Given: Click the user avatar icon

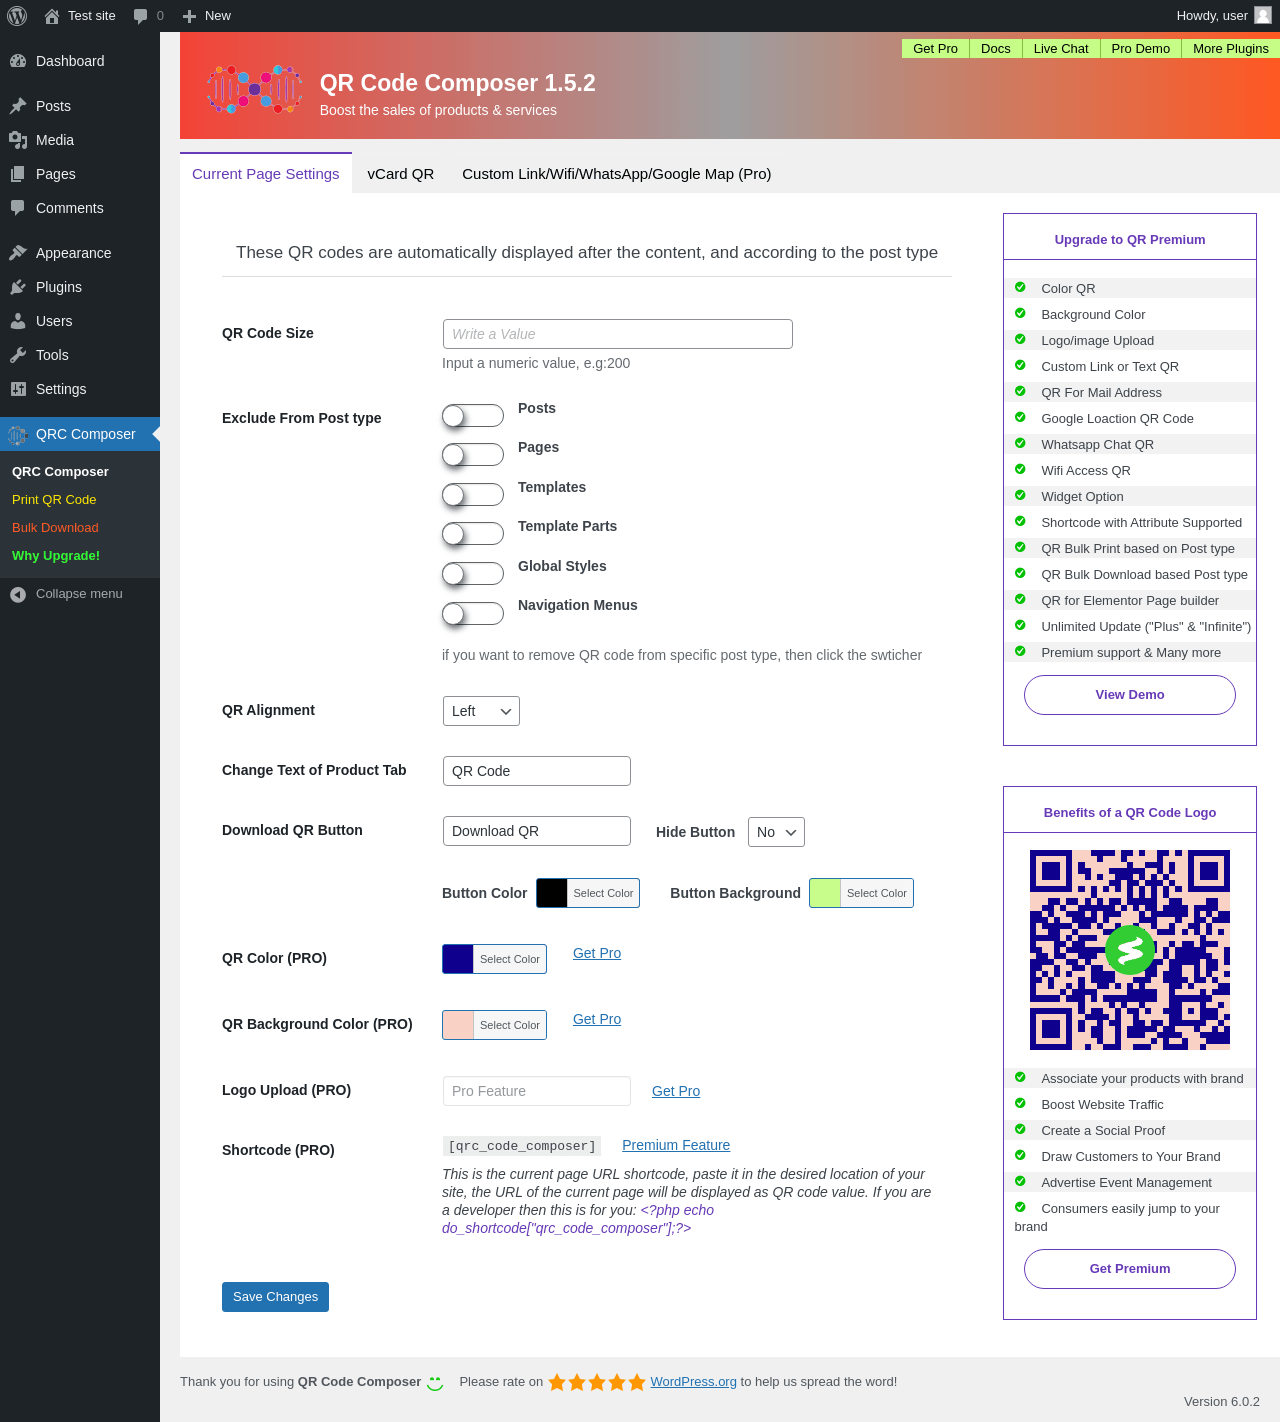Looking at the screenshot, I should (x=1263, y=15).
